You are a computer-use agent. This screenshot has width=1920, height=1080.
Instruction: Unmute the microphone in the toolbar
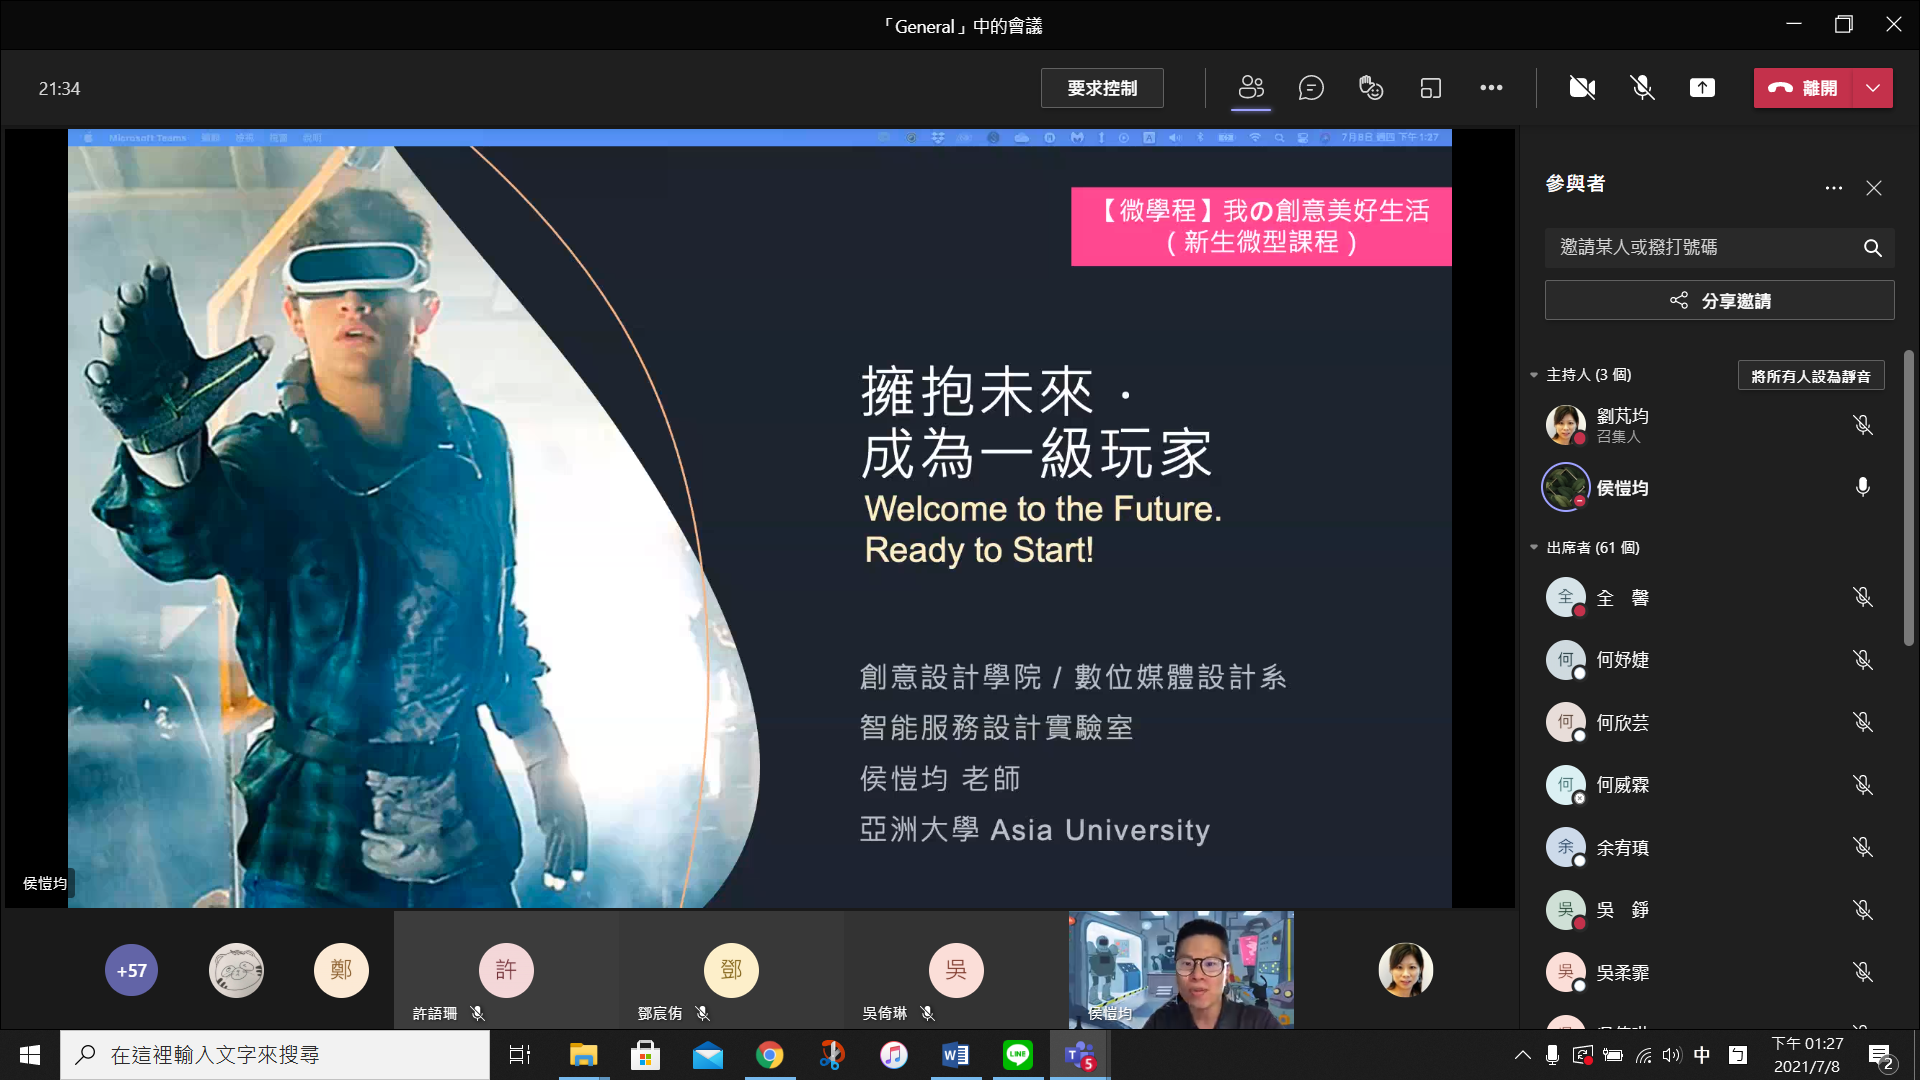tap(1642, 88)
